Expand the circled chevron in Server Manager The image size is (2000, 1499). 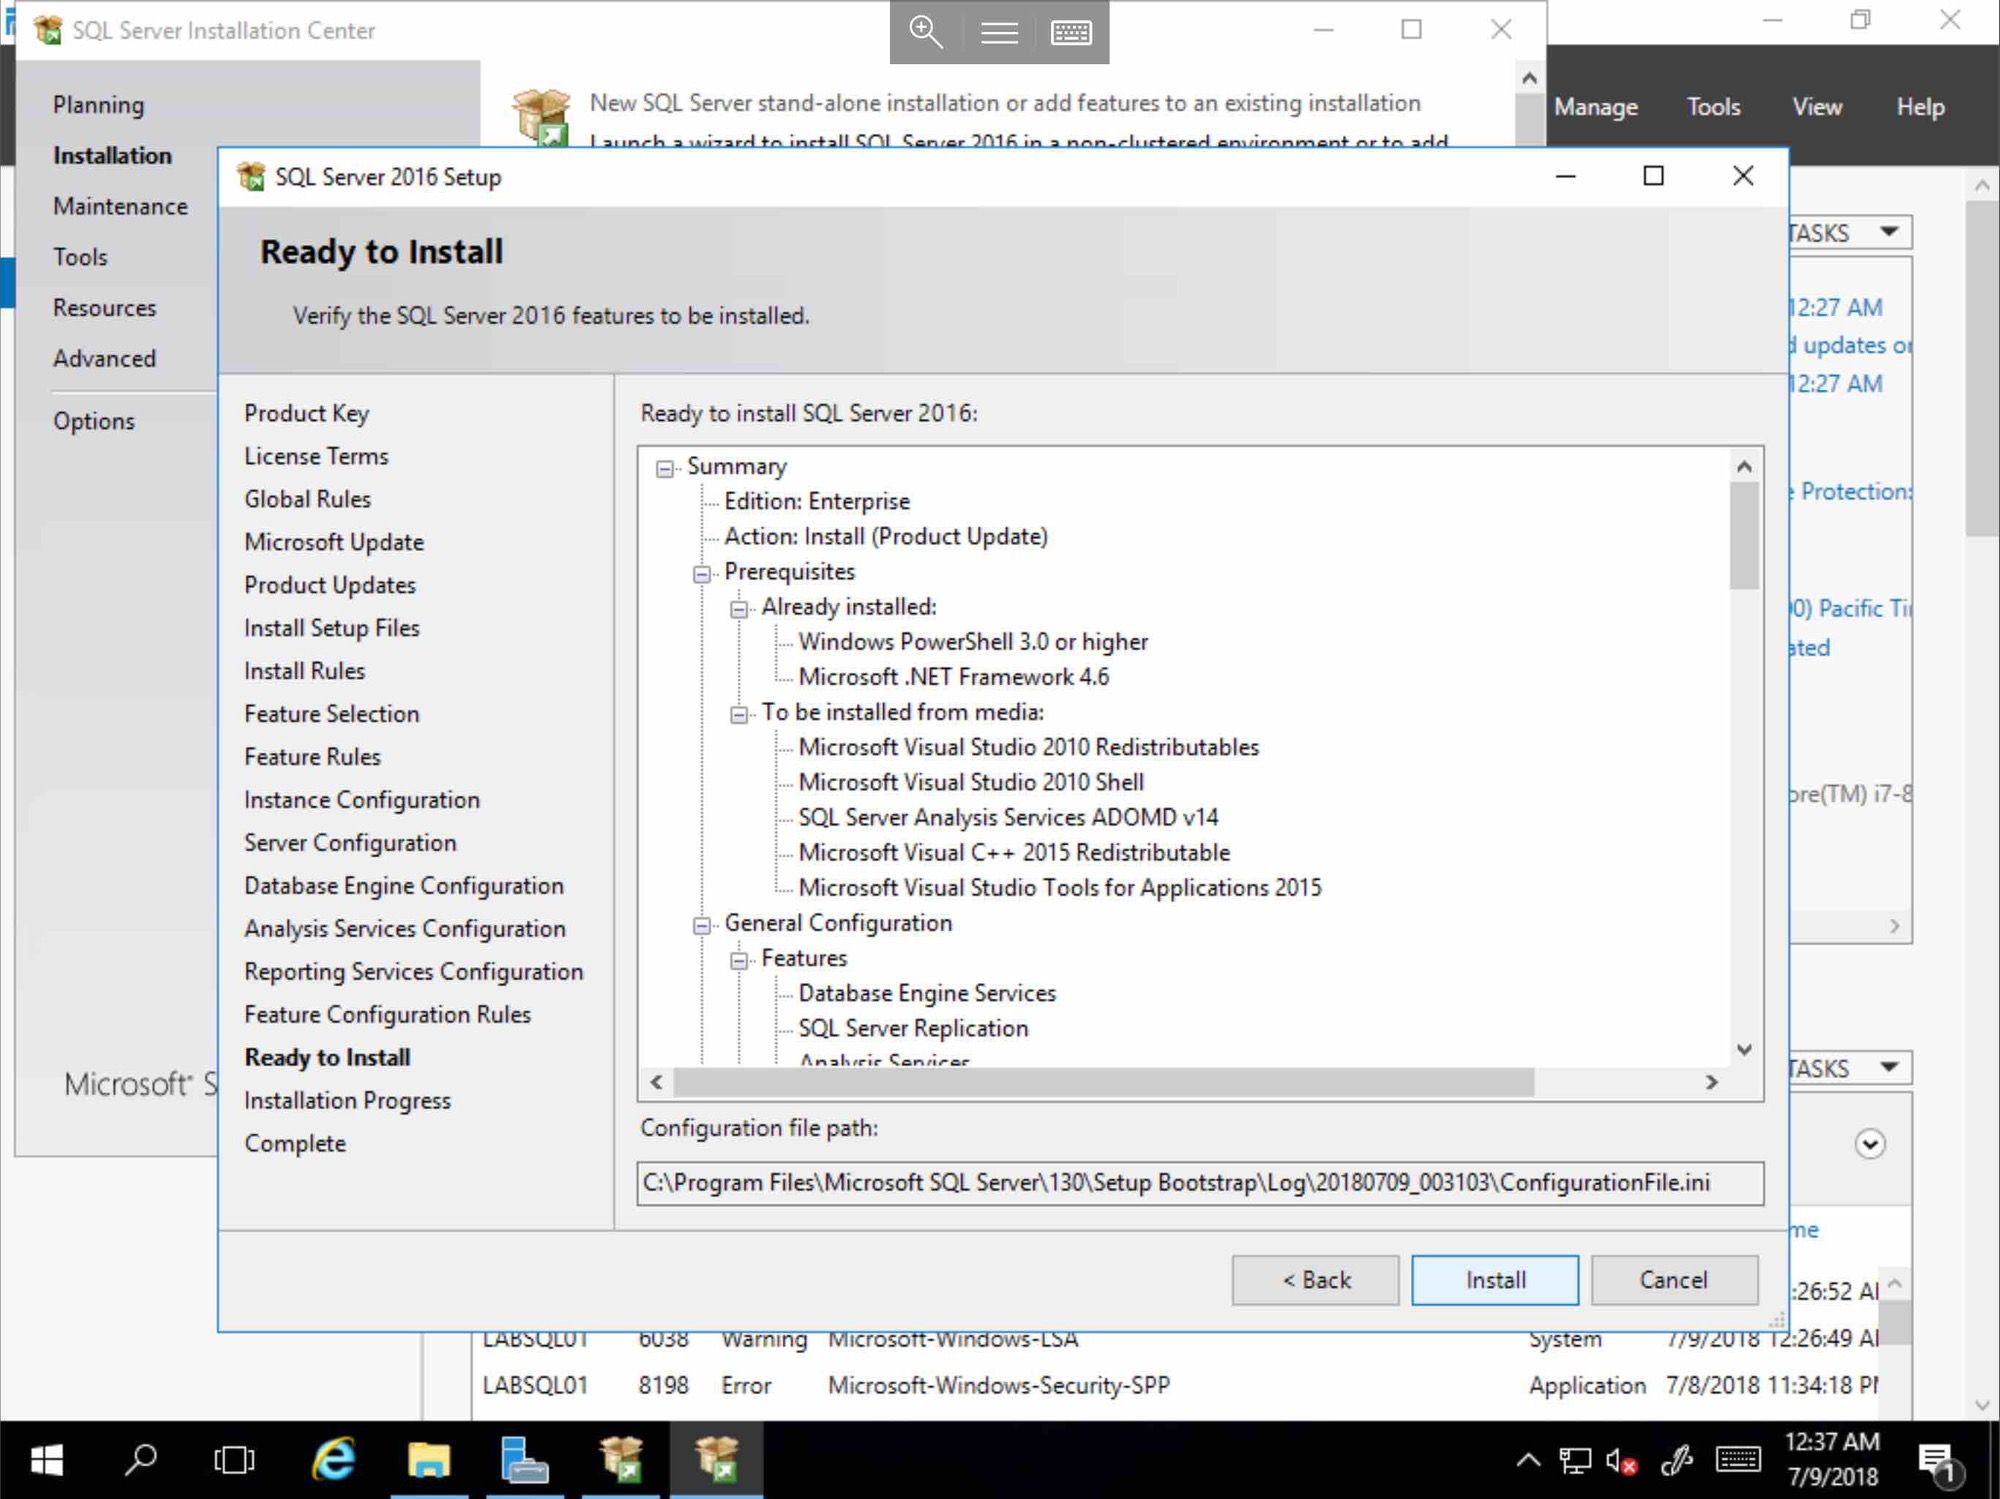pos(1870,1143)
